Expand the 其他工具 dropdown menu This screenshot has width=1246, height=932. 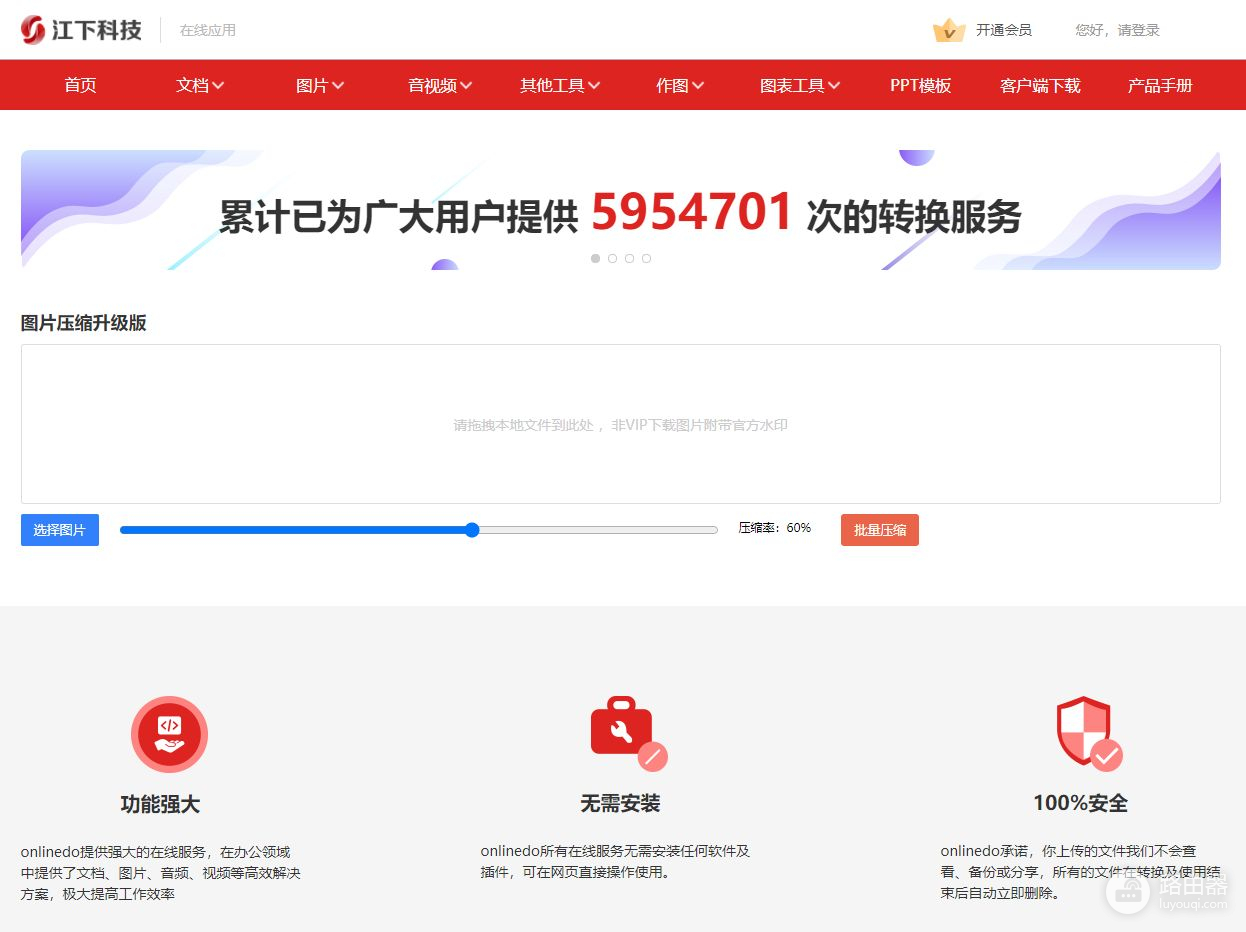tap(560, 85)
